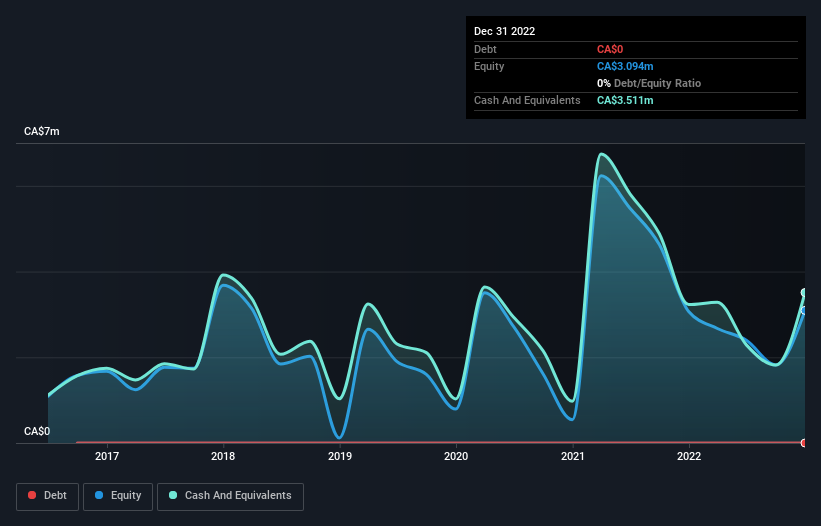The height and width of the screenshot is (526, 821).
Task: Click the 2018 x-axis label
Action: [x=223, y=456]
